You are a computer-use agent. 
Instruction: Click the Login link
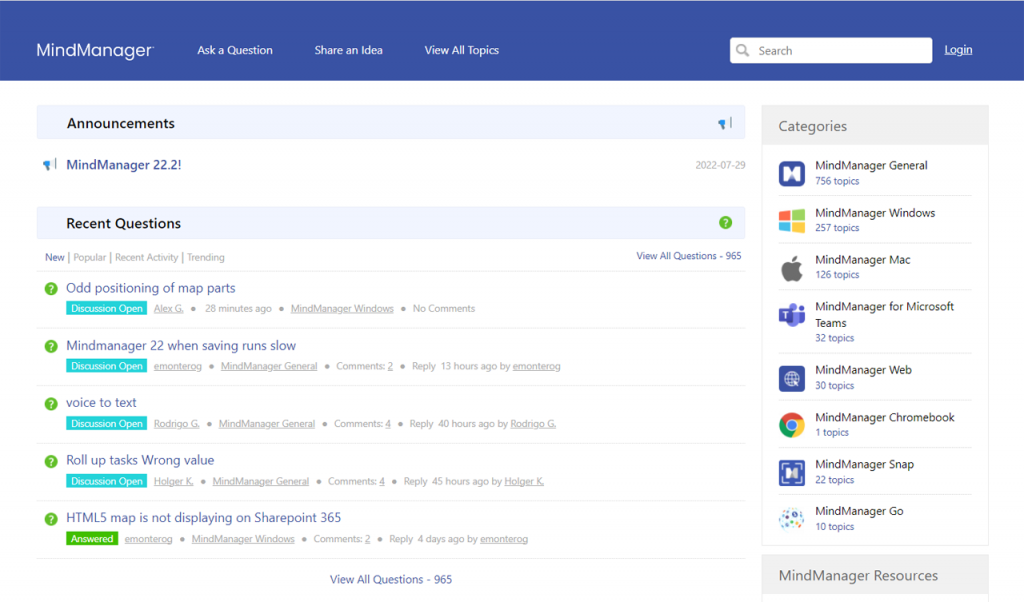pyautogui.click(x=958, y=50)
